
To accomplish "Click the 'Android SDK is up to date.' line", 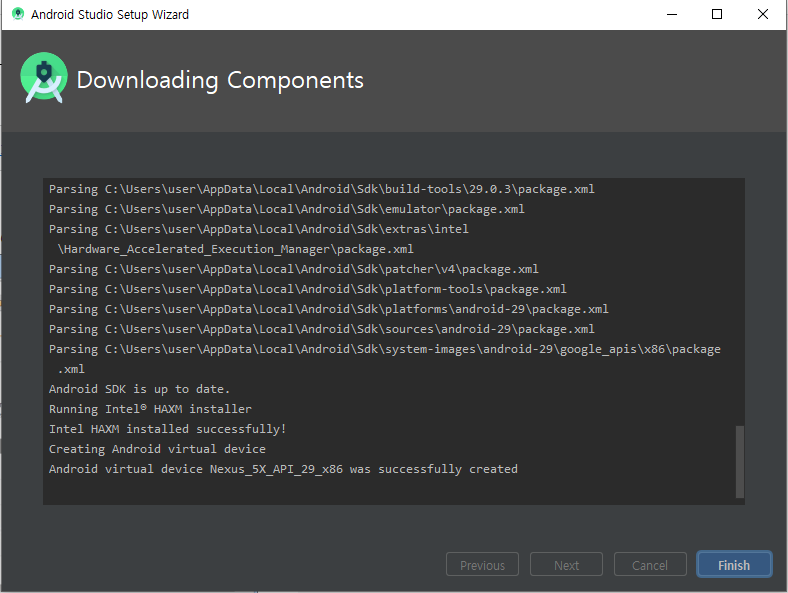I will 139,389.
